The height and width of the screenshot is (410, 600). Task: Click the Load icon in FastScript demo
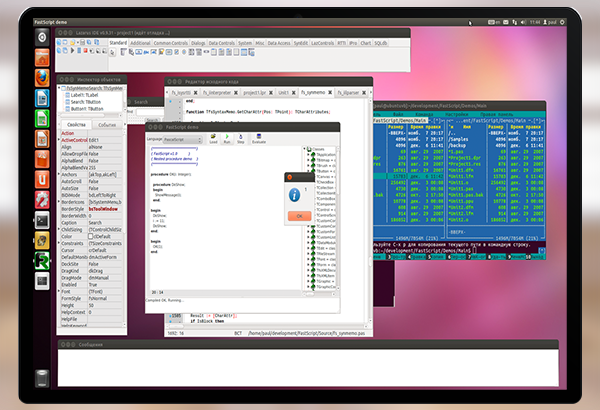[x=212, y=138]
